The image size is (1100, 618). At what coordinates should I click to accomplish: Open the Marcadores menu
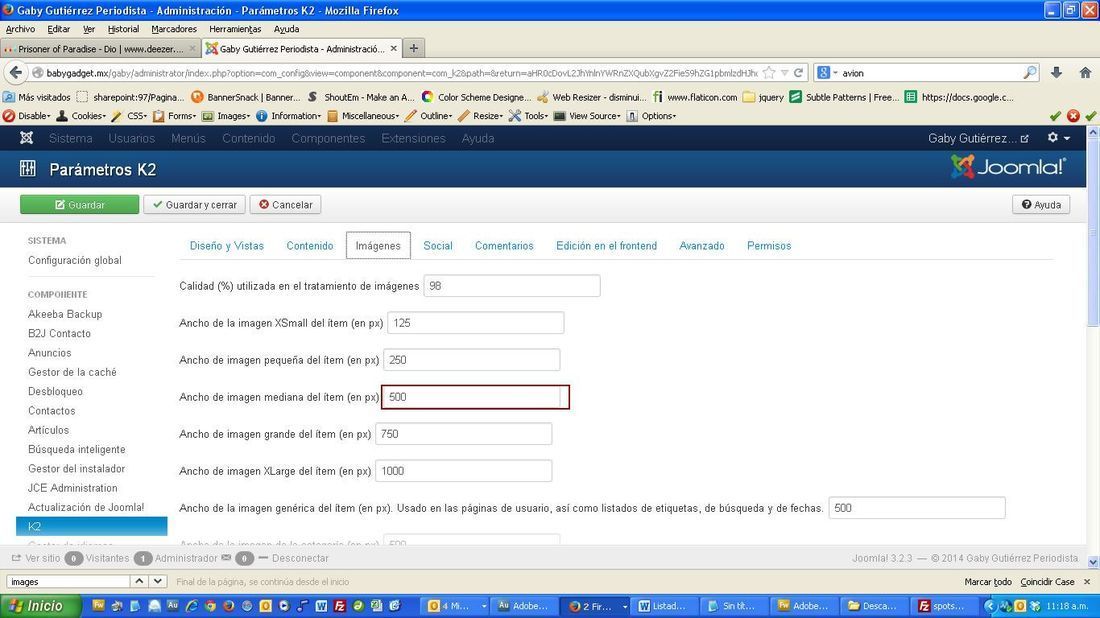point(174,29)
